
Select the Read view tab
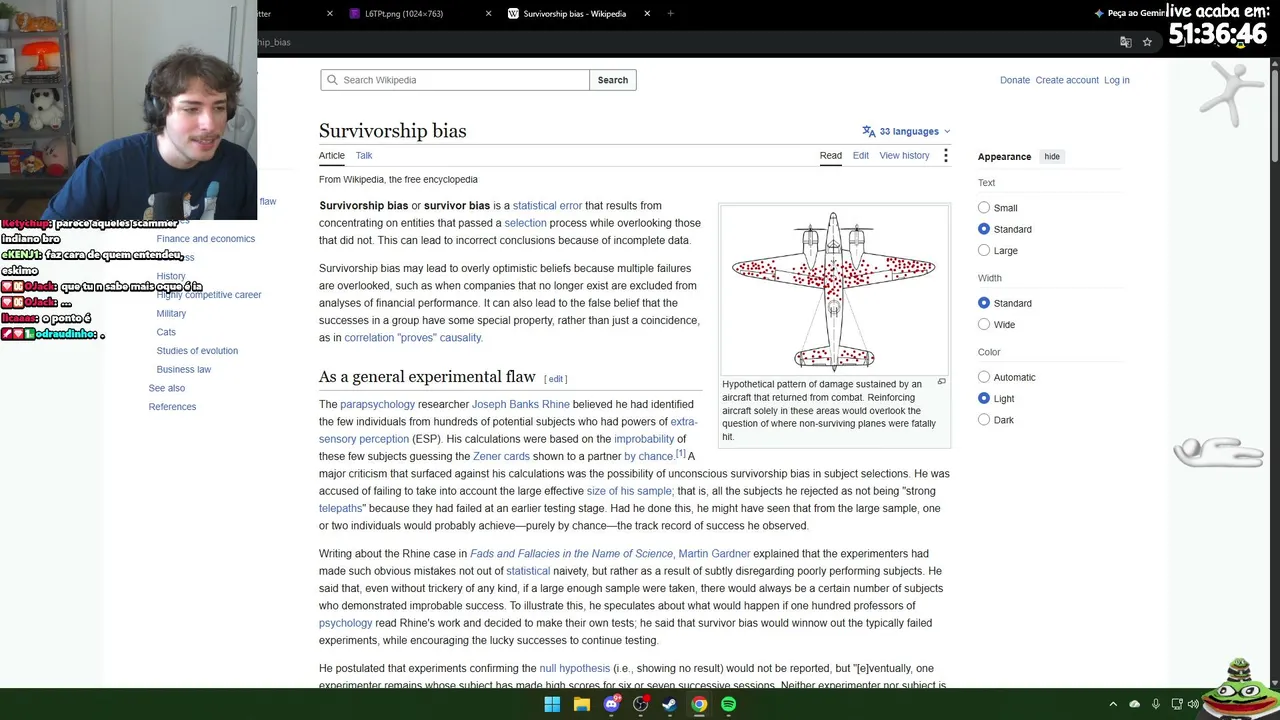coord(831,156)
